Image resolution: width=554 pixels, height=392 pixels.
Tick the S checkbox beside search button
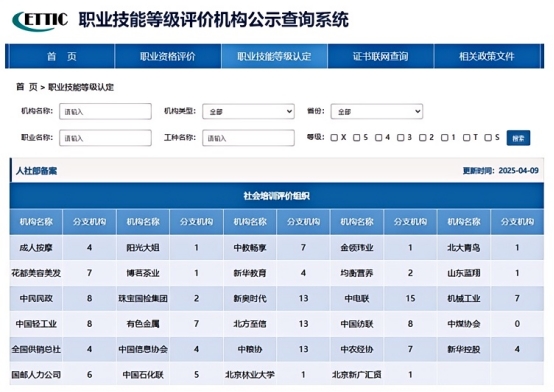coord(488,138)
